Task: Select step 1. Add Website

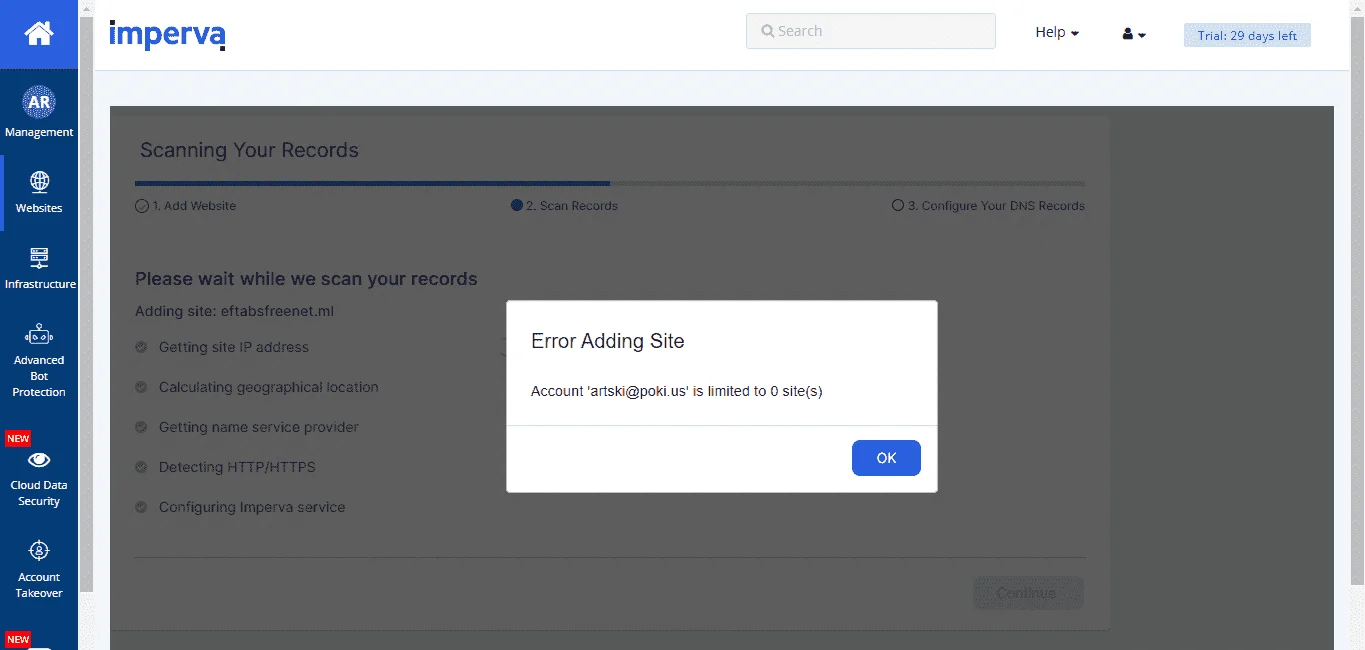Action: click(186, 206)
